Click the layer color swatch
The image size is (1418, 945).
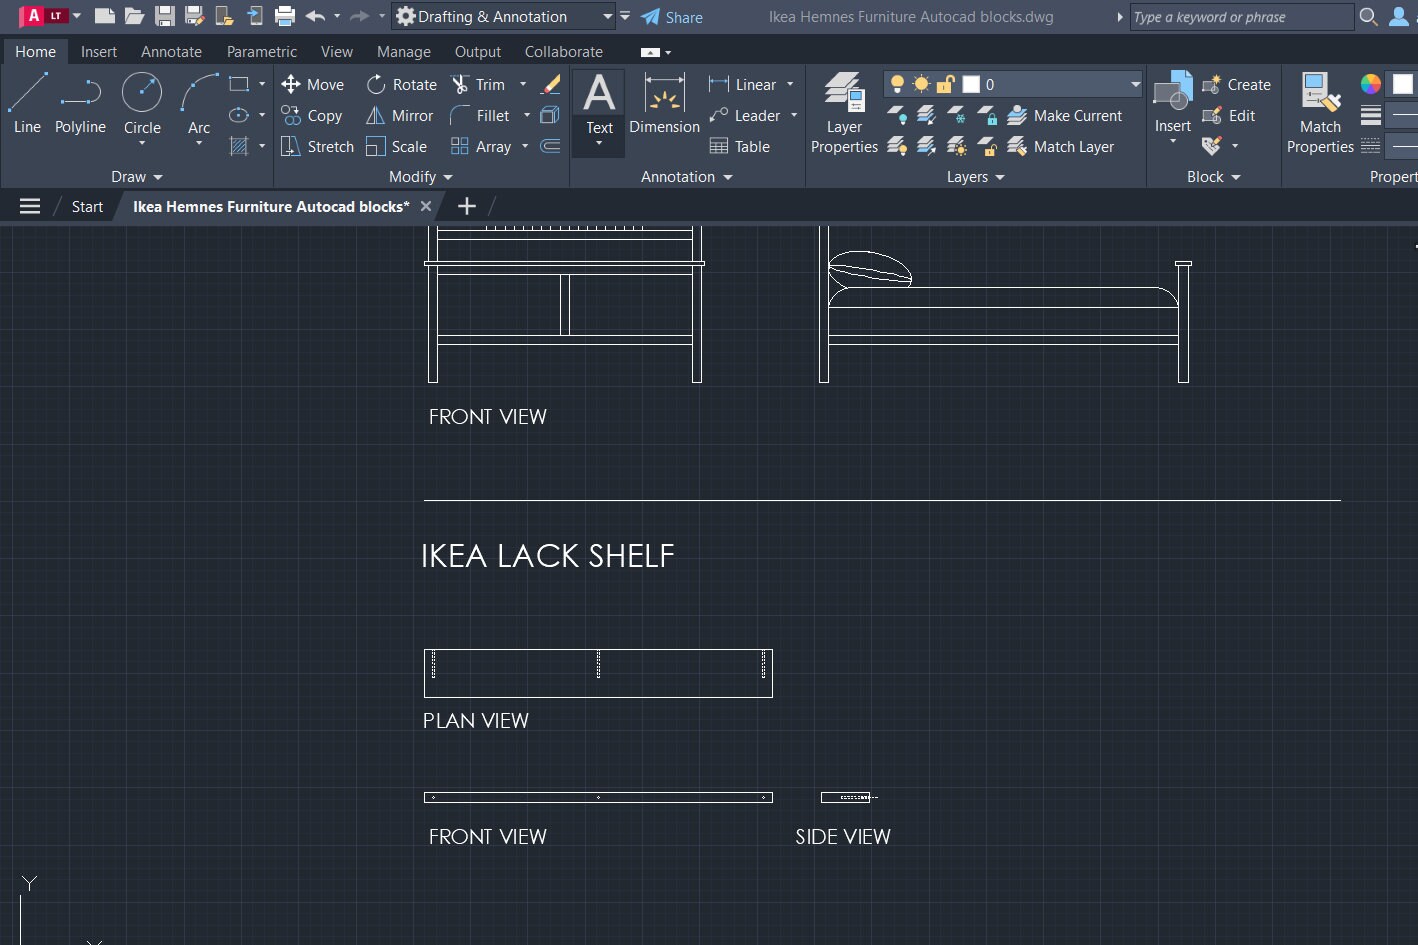968,84
